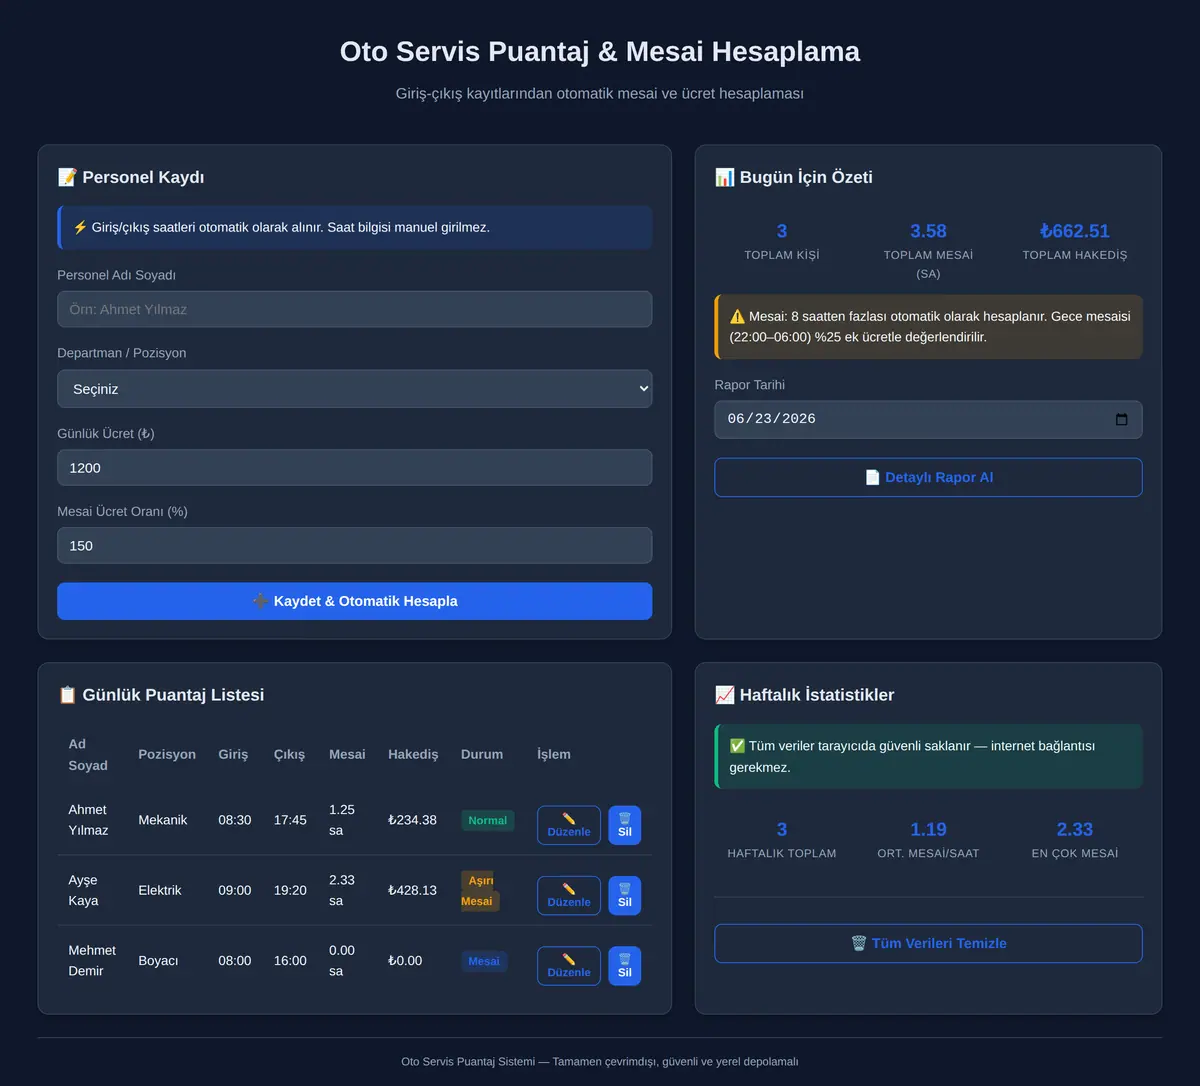Click Tüm Verileri Temizle button
1200x1086 pixels.
click(x=928, y=943)
